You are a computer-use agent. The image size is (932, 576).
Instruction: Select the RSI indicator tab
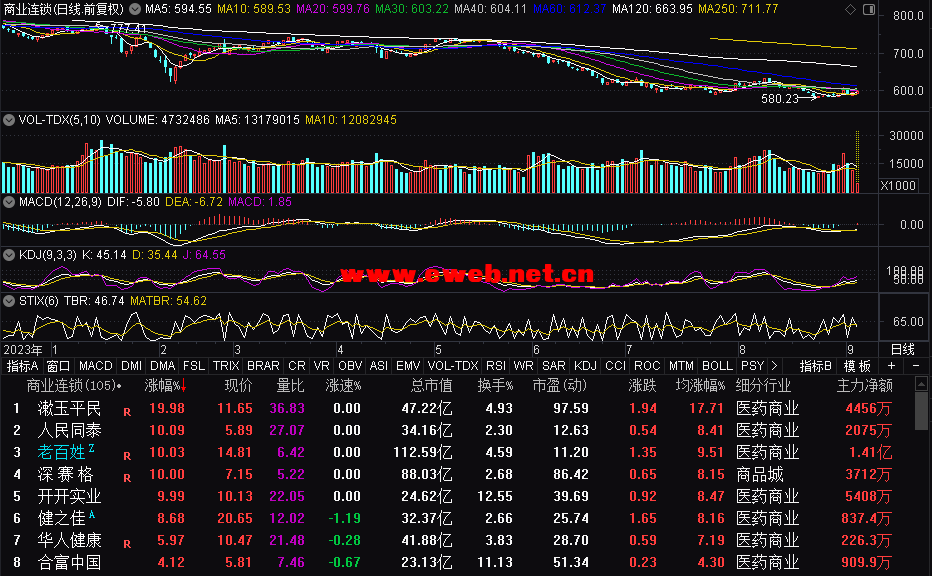pos(496,366)
